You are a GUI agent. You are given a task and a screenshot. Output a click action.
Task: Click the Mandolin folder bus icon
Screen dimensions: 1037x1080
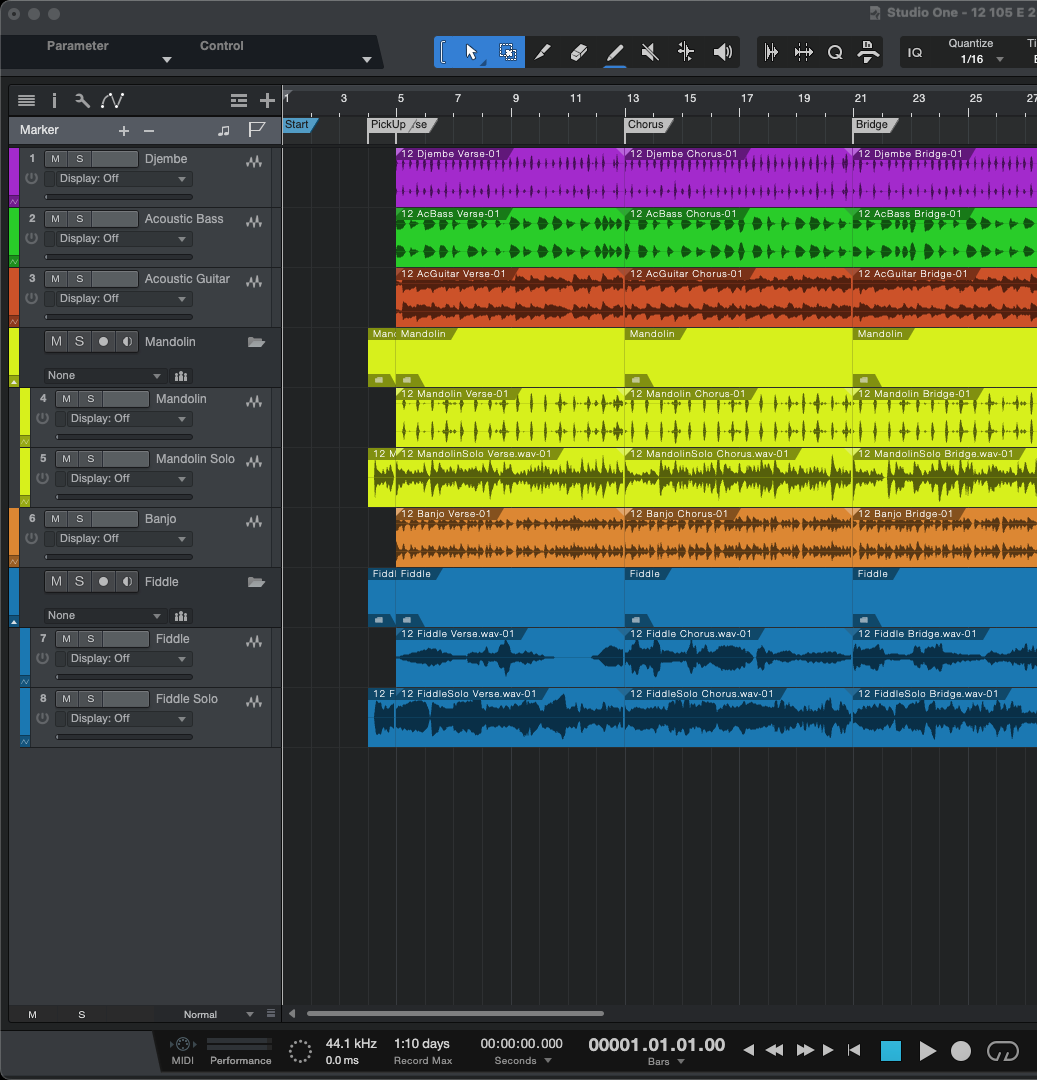[x=181, y=376]
